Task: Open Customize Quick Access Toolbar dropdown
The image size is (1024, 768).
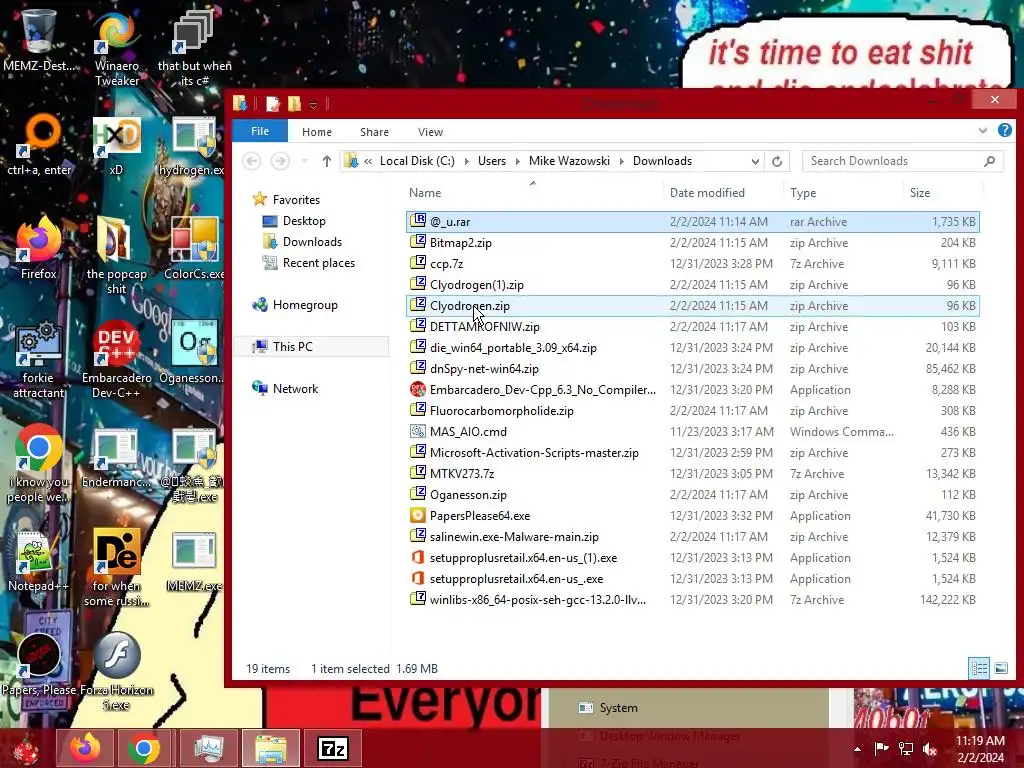Action: coord(313,104)
